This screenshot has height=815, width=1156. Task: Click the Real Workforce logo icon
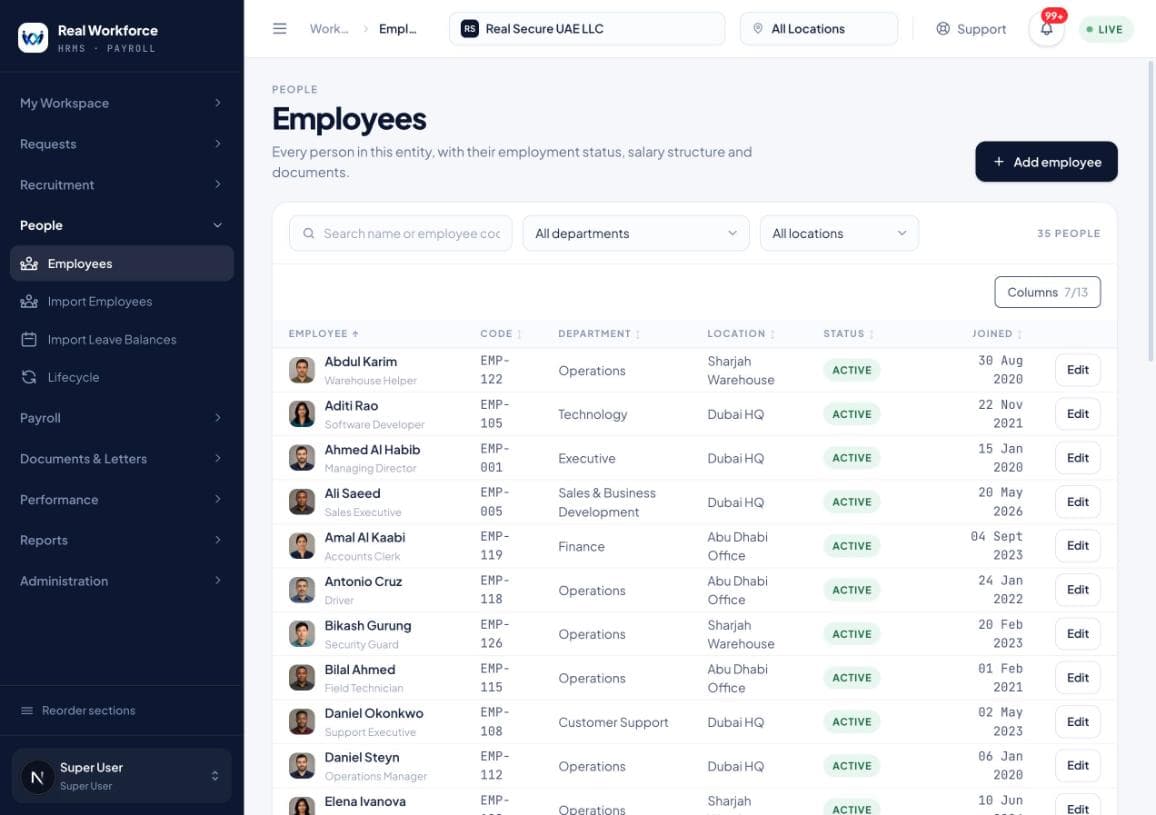[x=32, y=38]
